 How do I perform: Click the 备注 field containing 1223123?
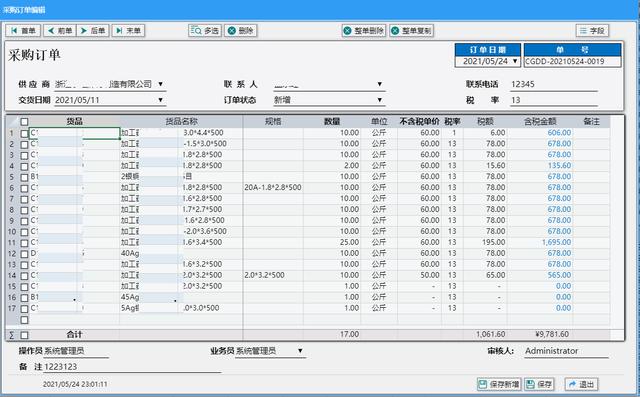pos(132,367)
